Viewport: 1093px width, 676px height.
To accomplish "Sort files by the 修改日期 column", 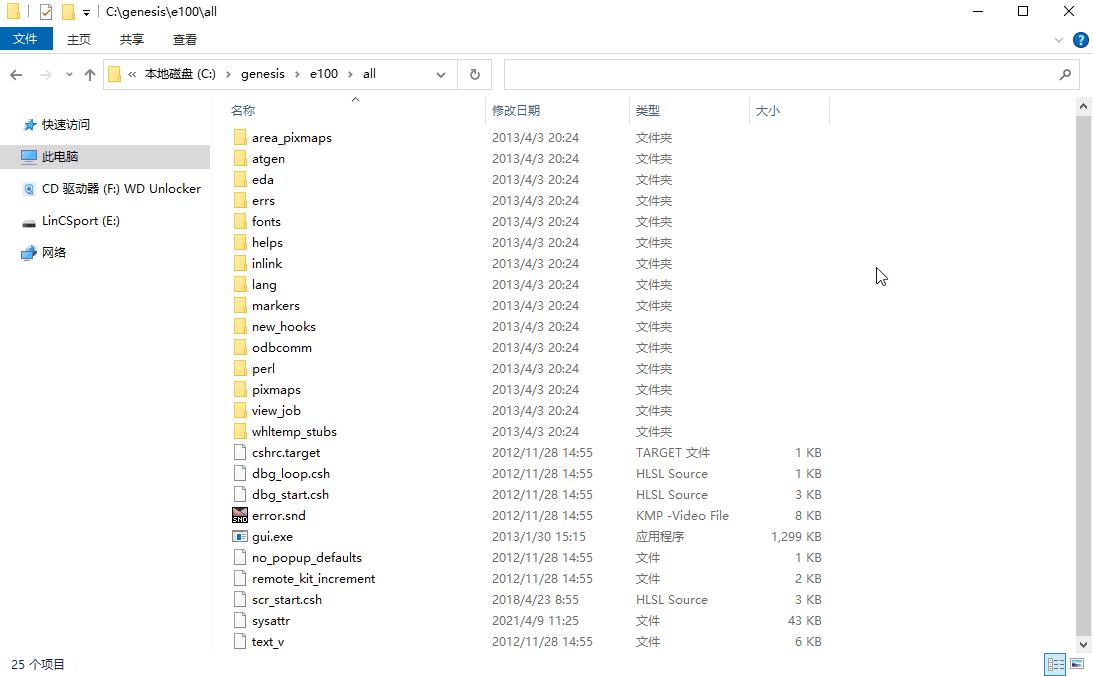I will point(525,110).
